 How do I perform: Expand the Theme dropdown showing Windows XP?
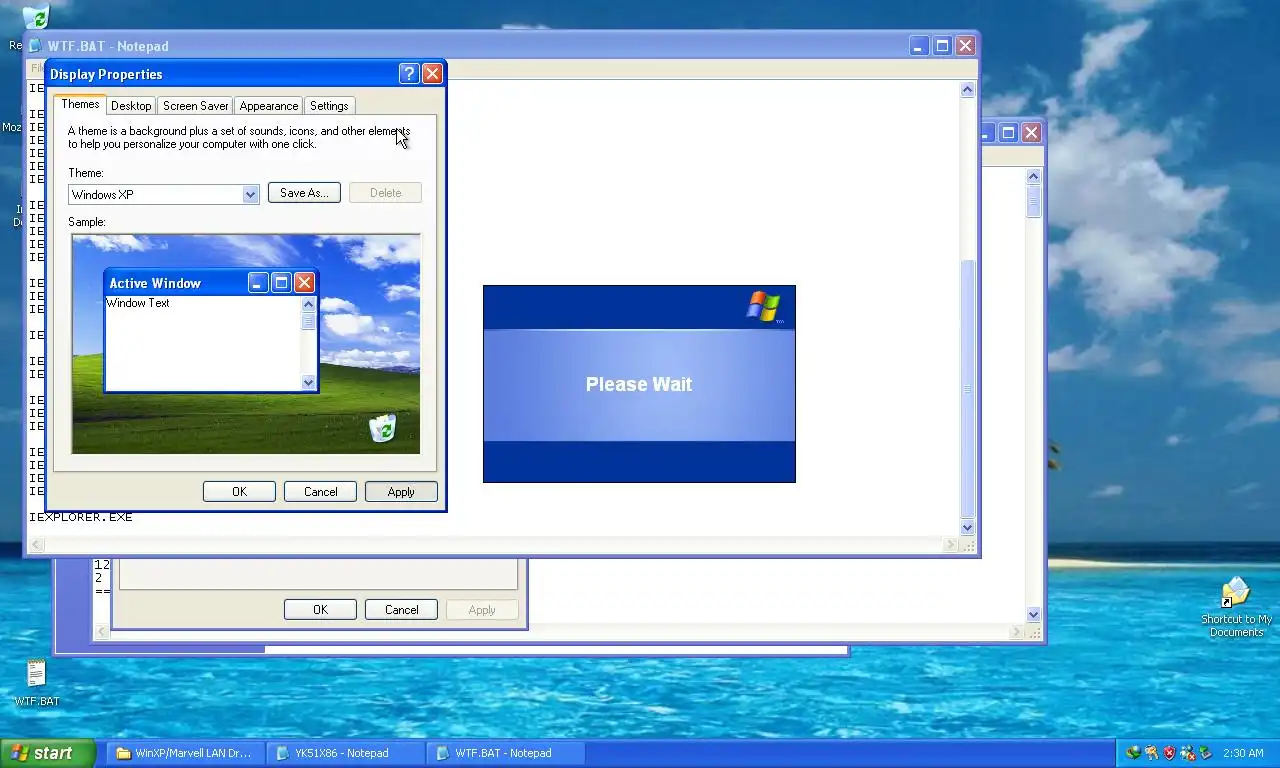pos(251,195)
